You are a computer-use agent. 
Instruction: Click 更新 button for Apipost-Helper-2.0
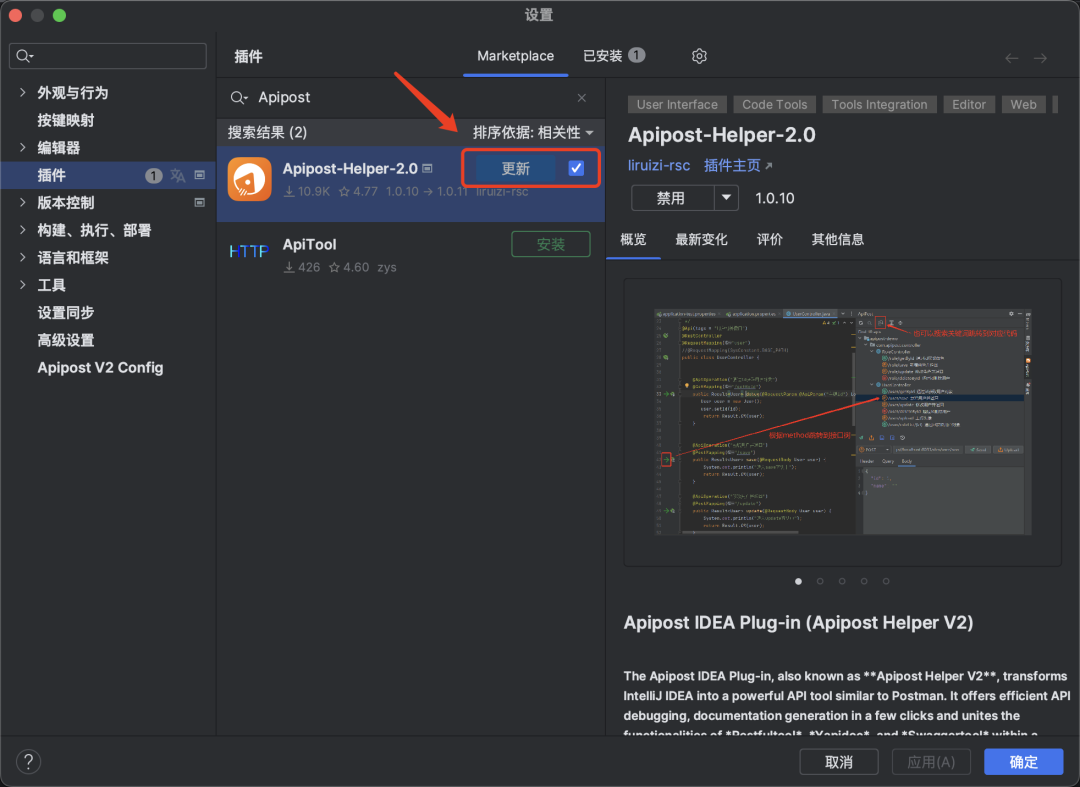515,169
